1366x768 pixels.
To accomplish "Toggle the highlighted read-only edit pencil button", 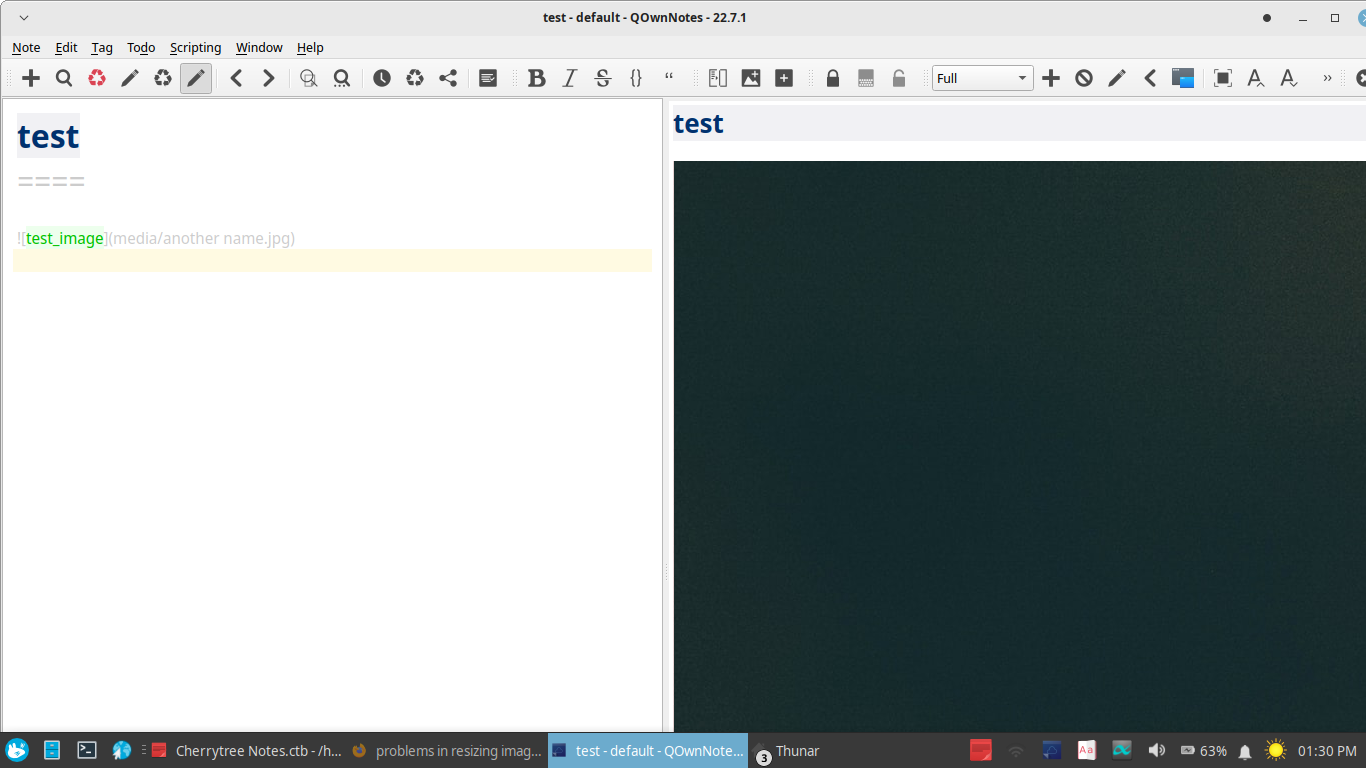I will tap(196, 78).
